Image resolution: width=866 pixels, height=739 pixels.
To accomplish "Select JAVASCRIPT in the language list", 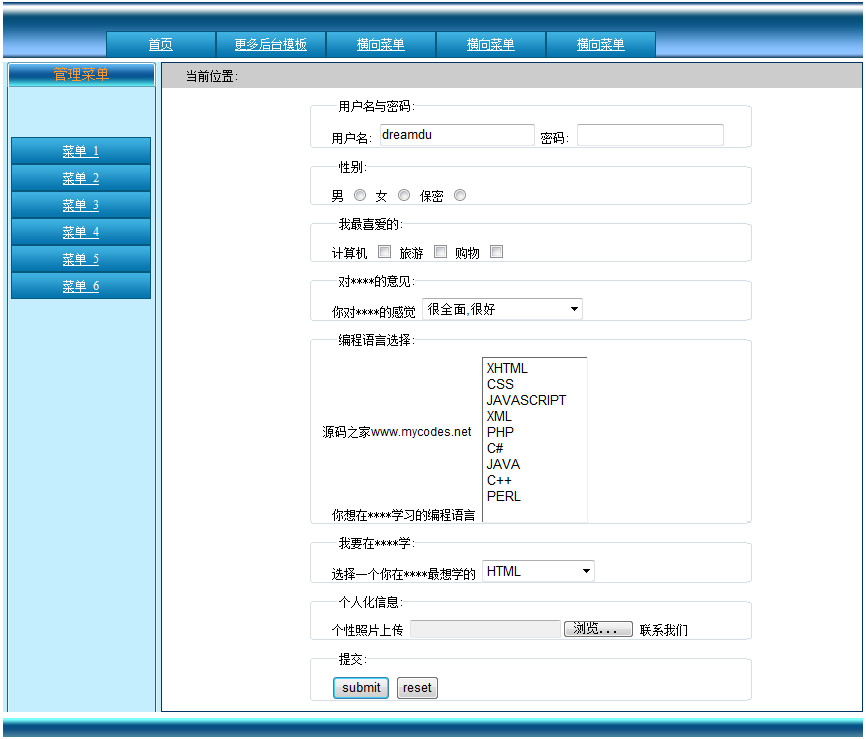I will tap(534, 400).
